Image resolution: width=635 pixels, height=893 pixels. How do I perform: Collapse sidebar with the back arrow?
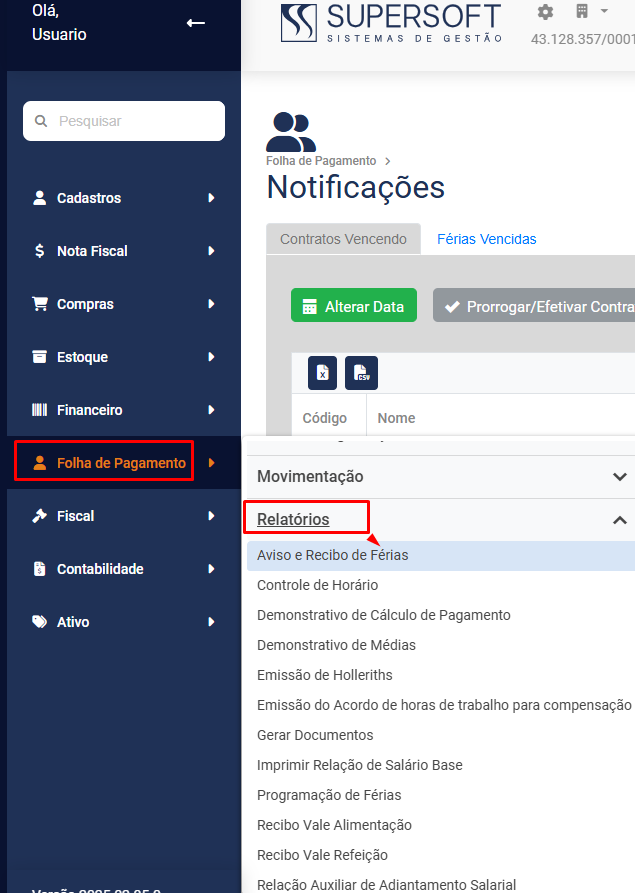pos(195,23)
